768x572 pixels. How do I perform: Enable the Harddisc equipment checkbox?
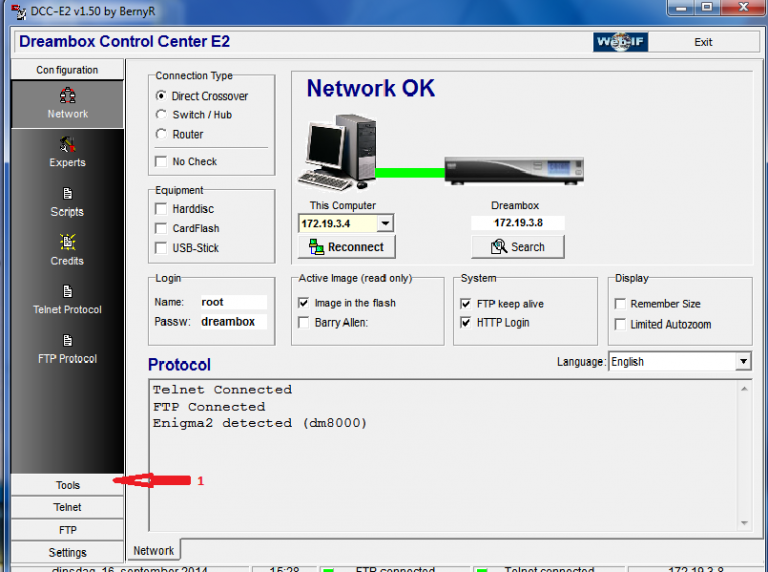click(162, 209)
